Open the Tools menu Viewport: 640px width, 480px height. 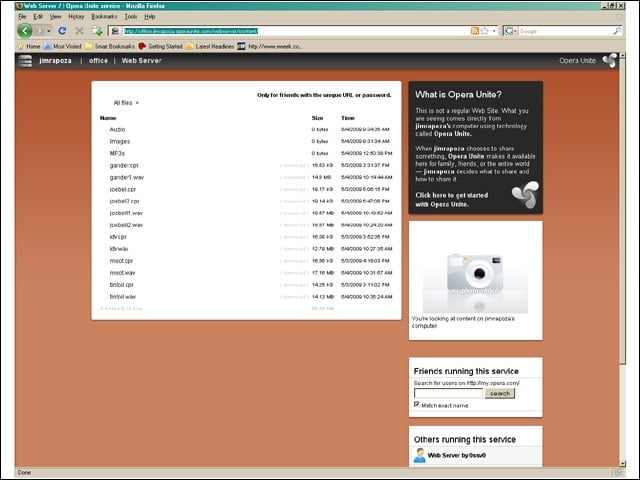coord(131,17)
